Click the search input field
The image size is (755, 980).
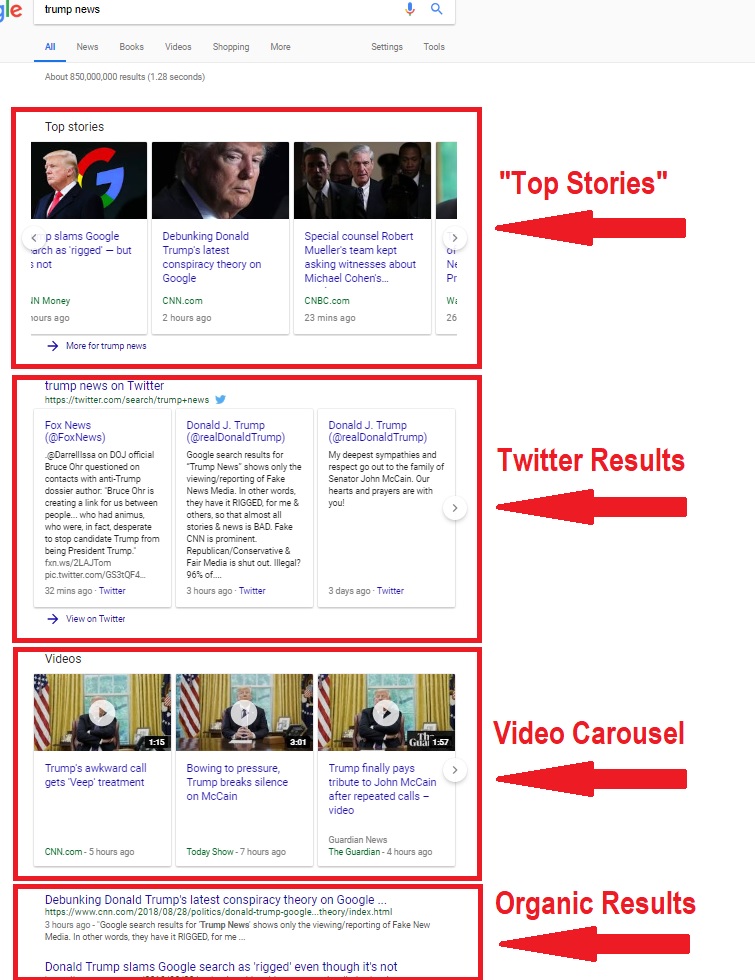pyautogui.click(x=219, y=9)
